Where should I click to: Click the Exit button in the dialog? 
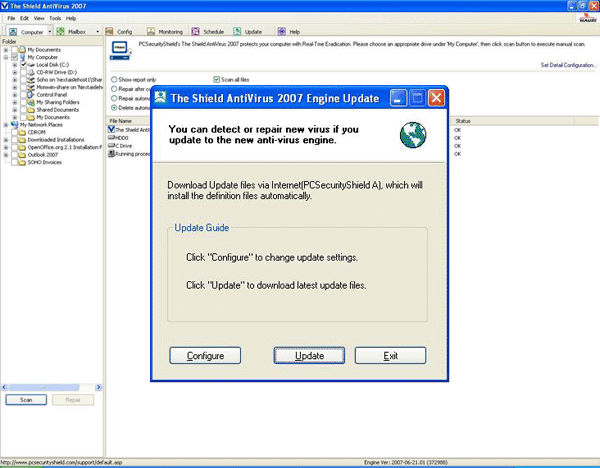coord(390,355)
